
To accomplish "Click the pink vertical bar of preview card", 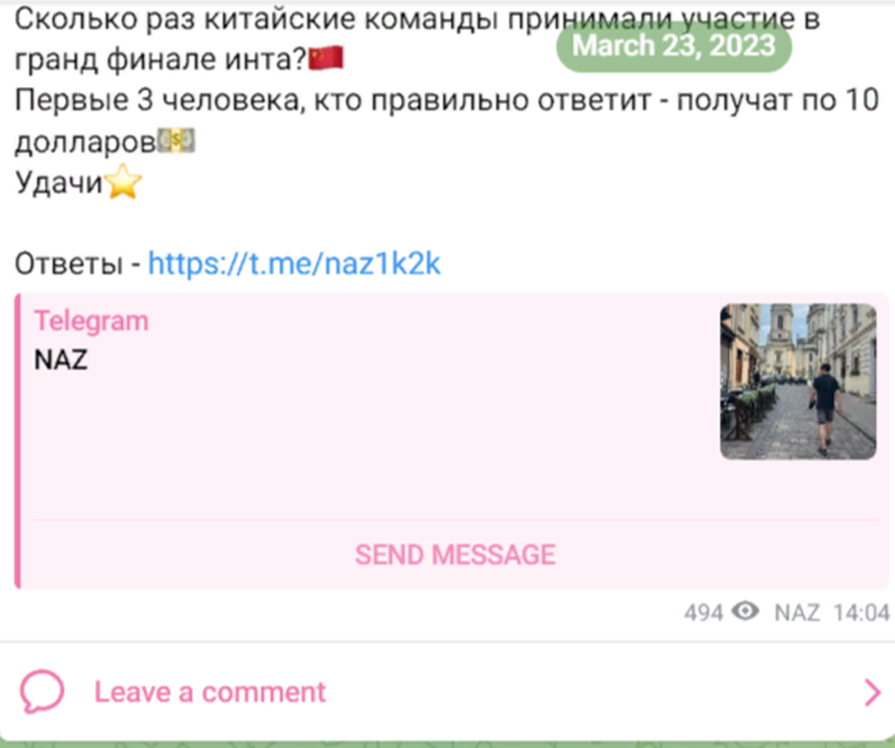I will tap(18, 440).
